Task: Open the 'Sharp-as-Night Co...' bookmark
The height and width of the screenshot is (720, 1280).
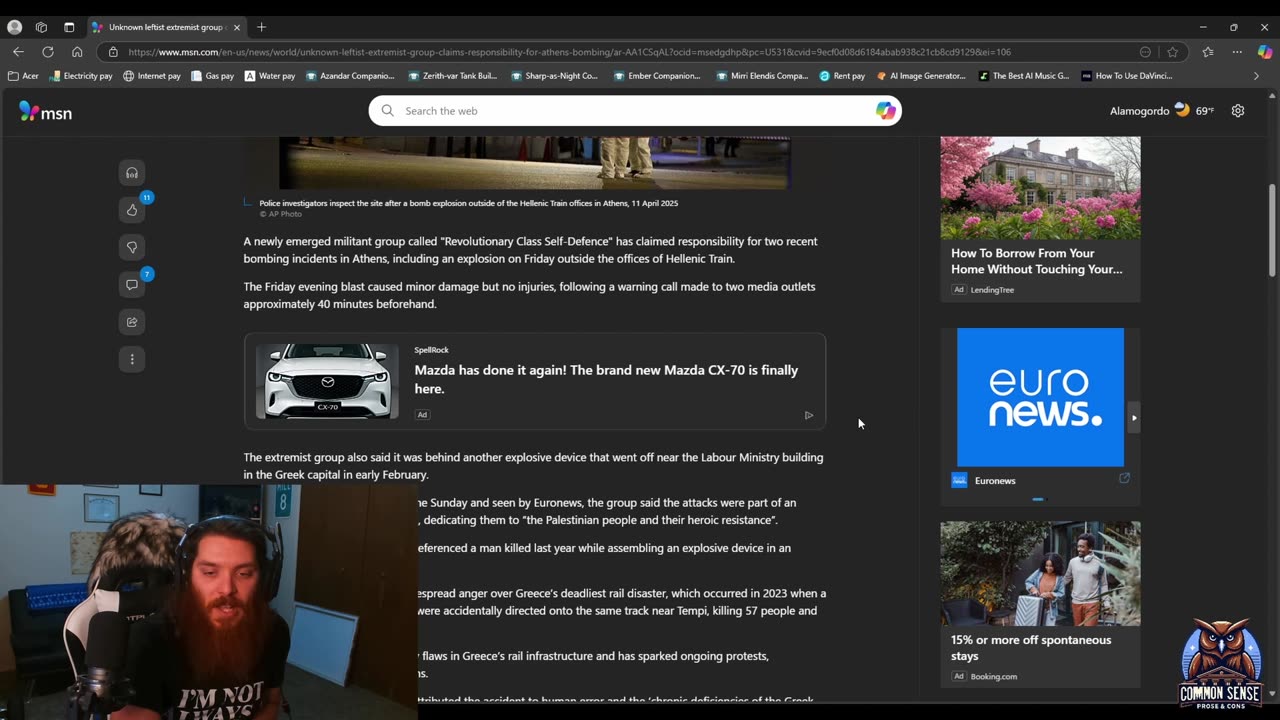Action: click(554, 76)
